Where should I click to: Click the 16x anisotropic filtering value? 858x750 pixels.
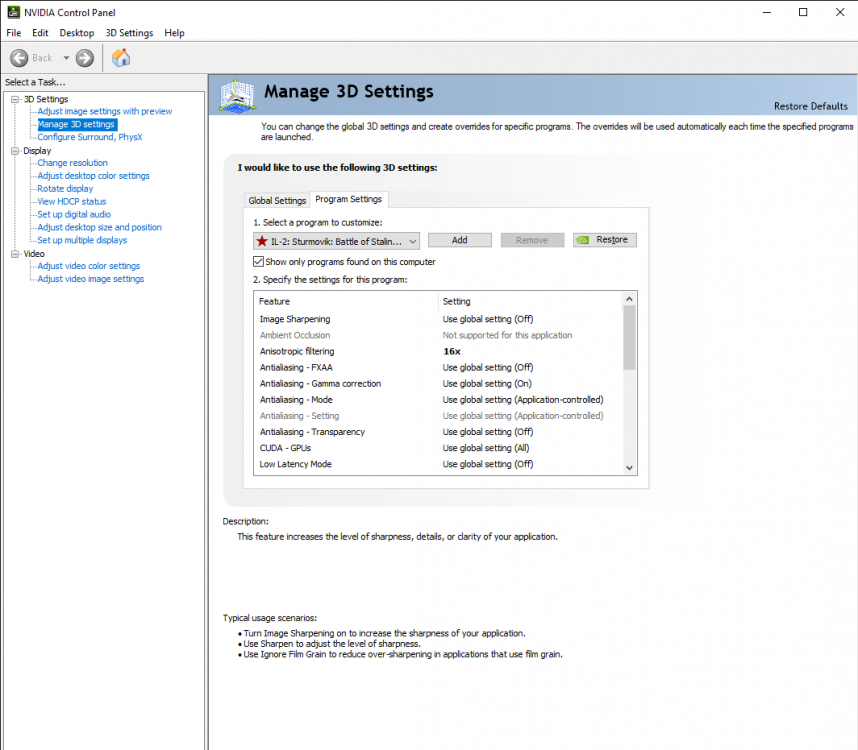click(x=452, y=351)
